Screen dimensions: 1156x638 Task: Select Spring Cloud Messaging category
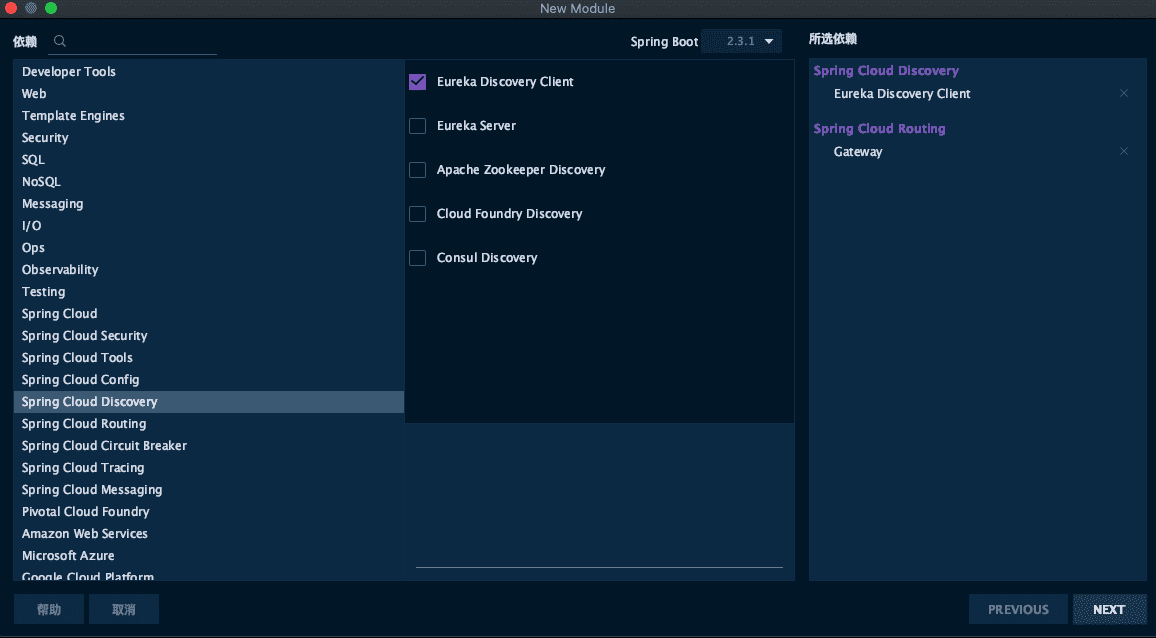pyautogui.click(x=209, y=490)
